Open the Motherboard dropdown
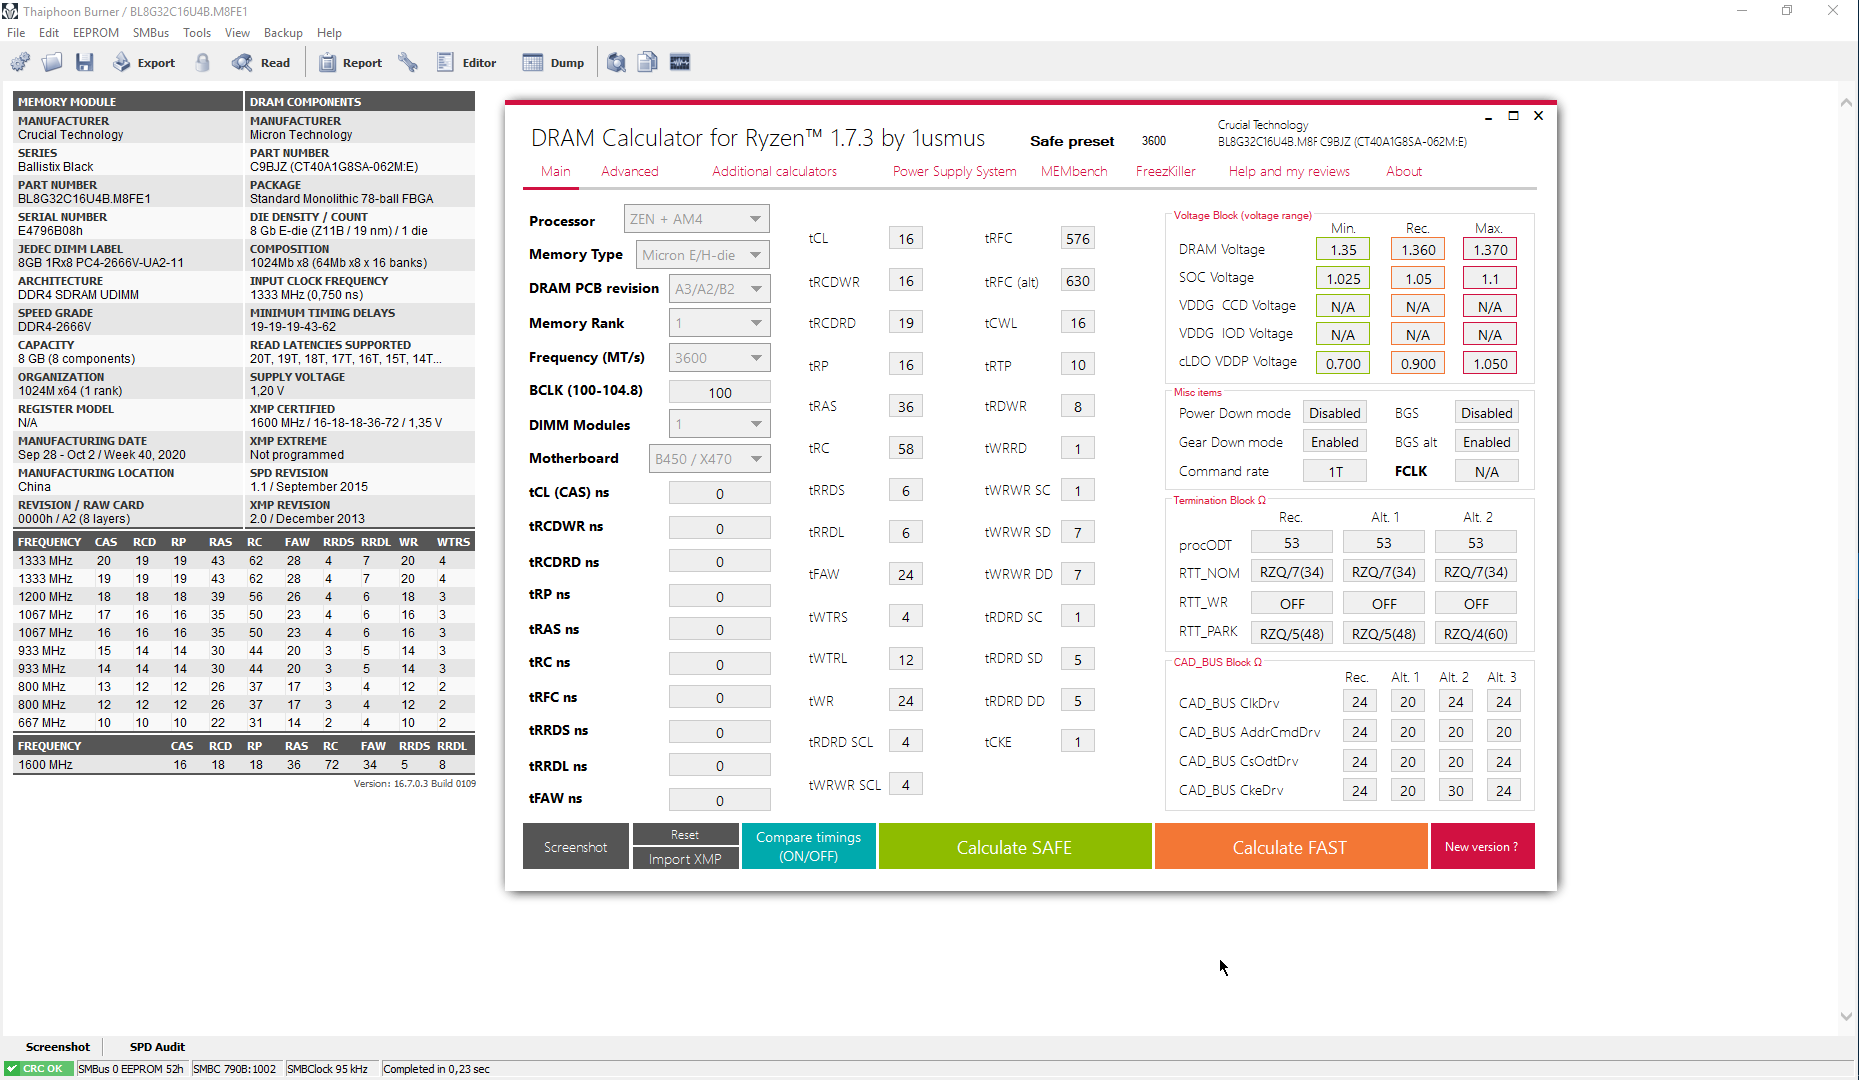Viewport: 1859px width, 1080px height. coord(709,459)
